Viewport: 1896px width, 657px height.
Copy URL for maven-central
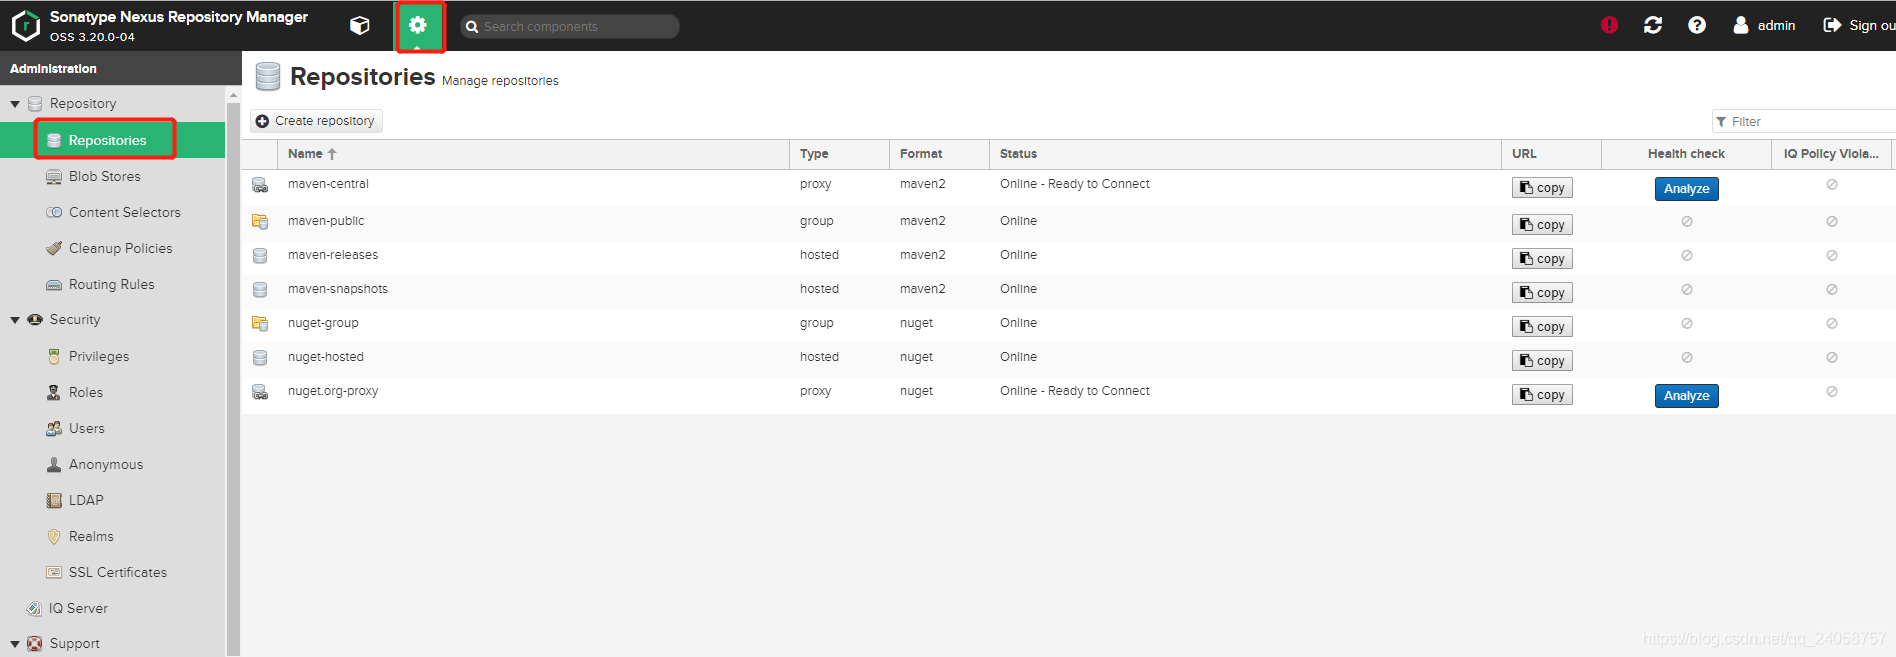(1542, 188)
